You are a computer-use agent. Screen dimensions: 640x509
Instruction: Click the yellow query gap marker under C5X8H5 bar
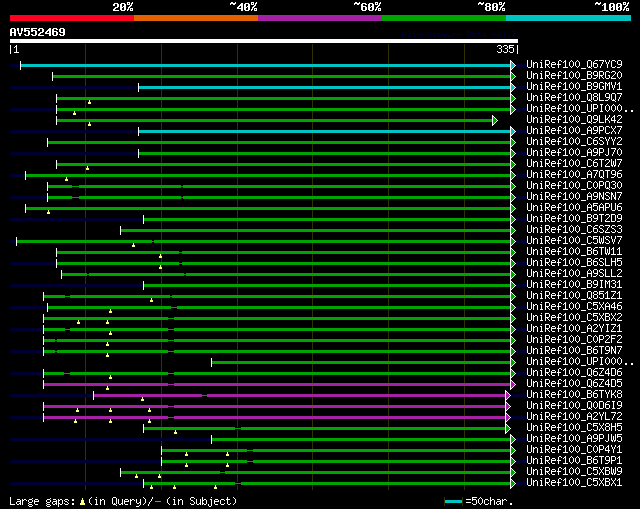click(176, 432)
